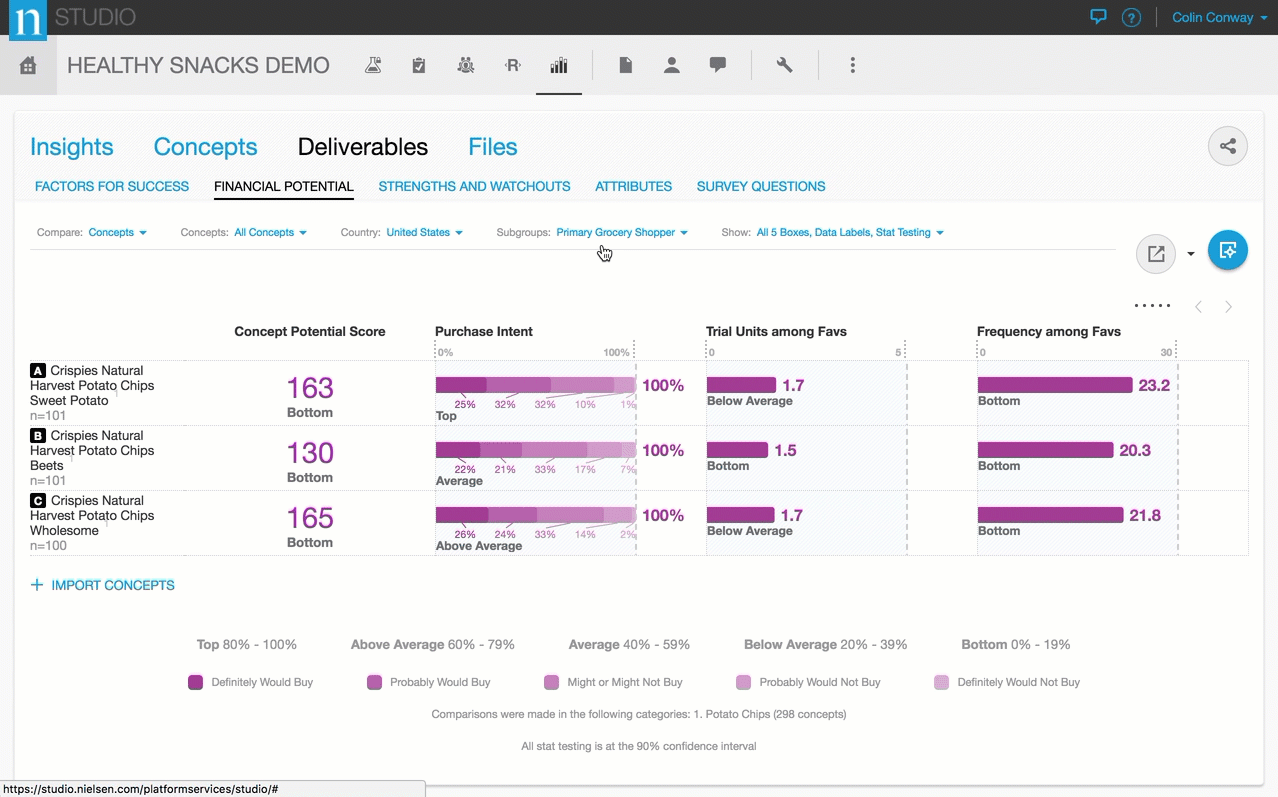Viewport: 1278px width, 797px height.
Task: Click Concept Potential Score column header
Action: [x=310, y=331]
